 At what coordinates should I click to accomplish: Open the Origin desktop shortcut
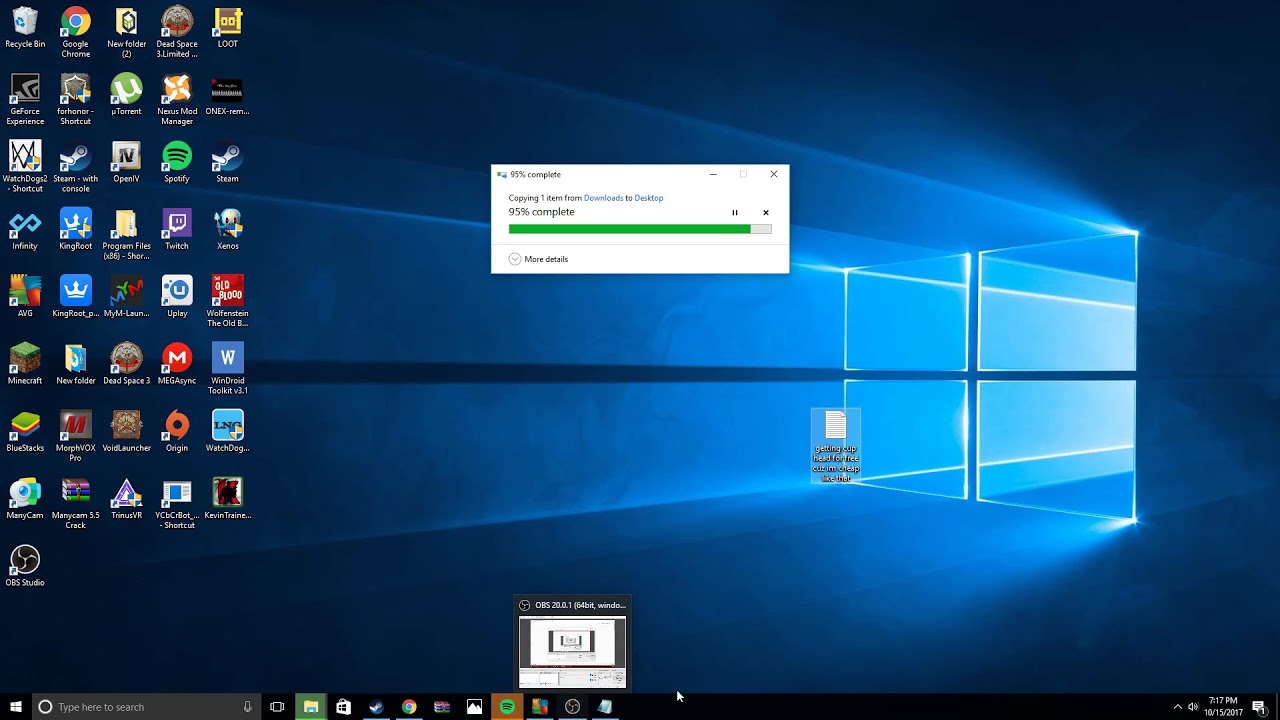177,427
